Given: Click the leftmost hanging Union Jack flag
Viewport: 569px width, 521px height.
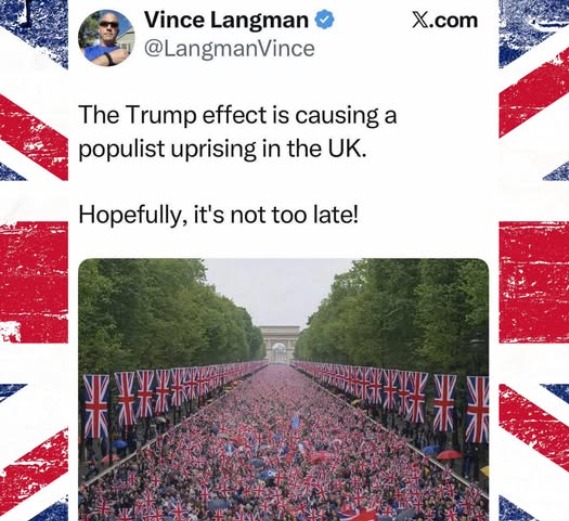Looking at the screenshot, I should point(96,407).
